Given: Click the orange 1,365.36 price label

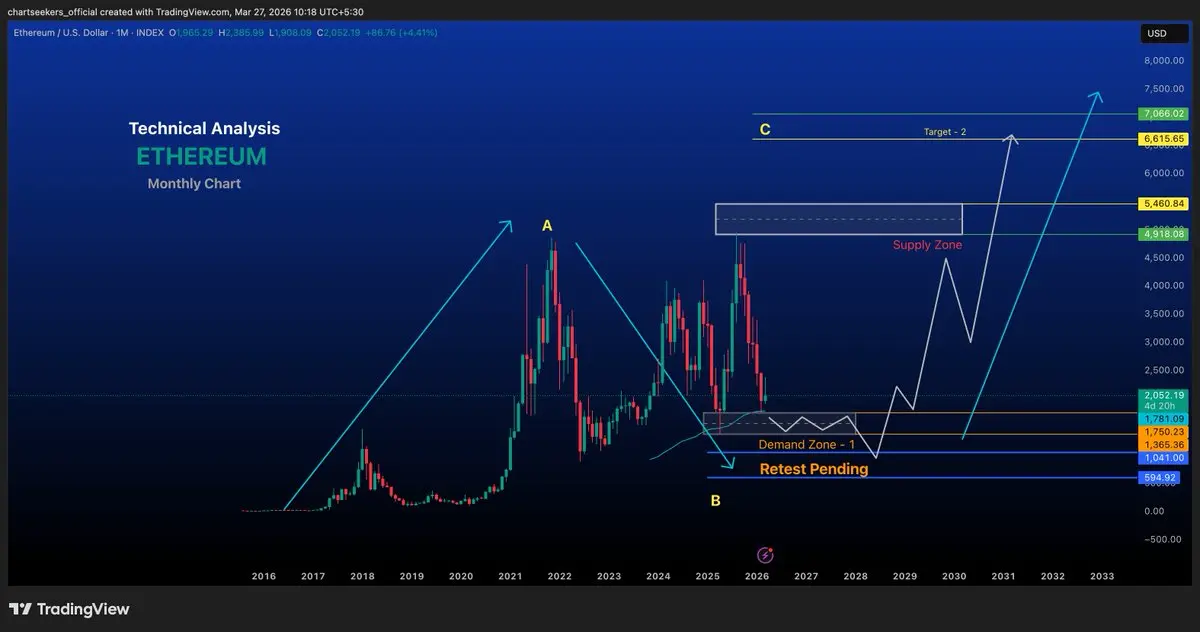Looking at the screenshot, I should click(1161, 445).
